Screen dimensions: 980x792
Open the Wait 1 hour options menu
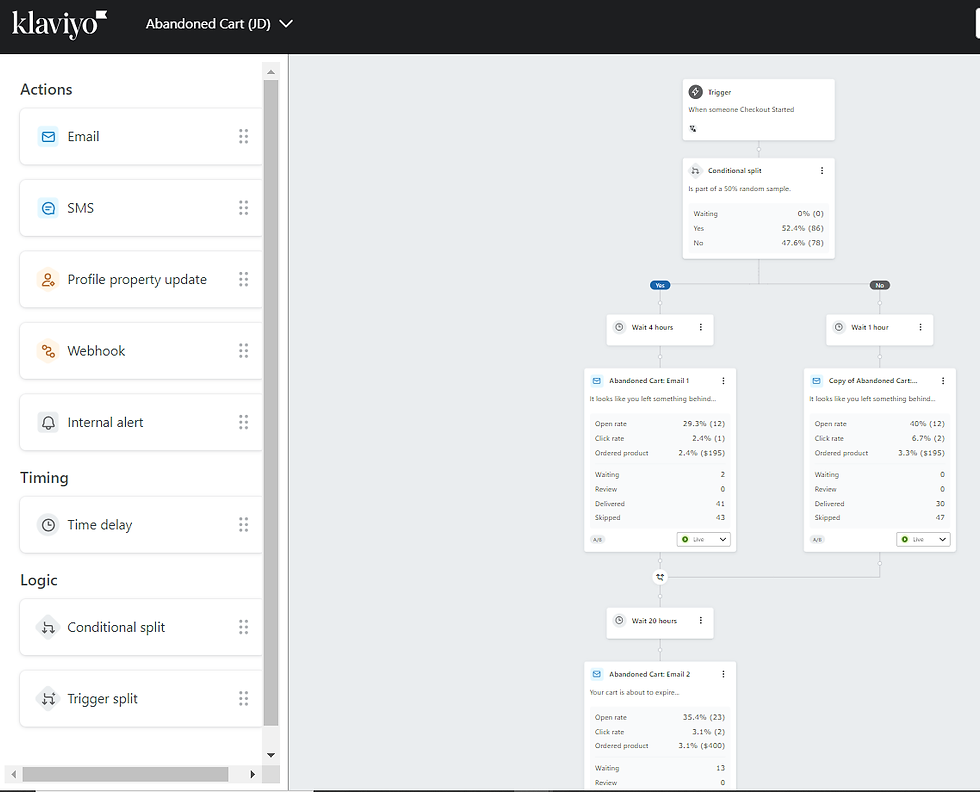921,327
